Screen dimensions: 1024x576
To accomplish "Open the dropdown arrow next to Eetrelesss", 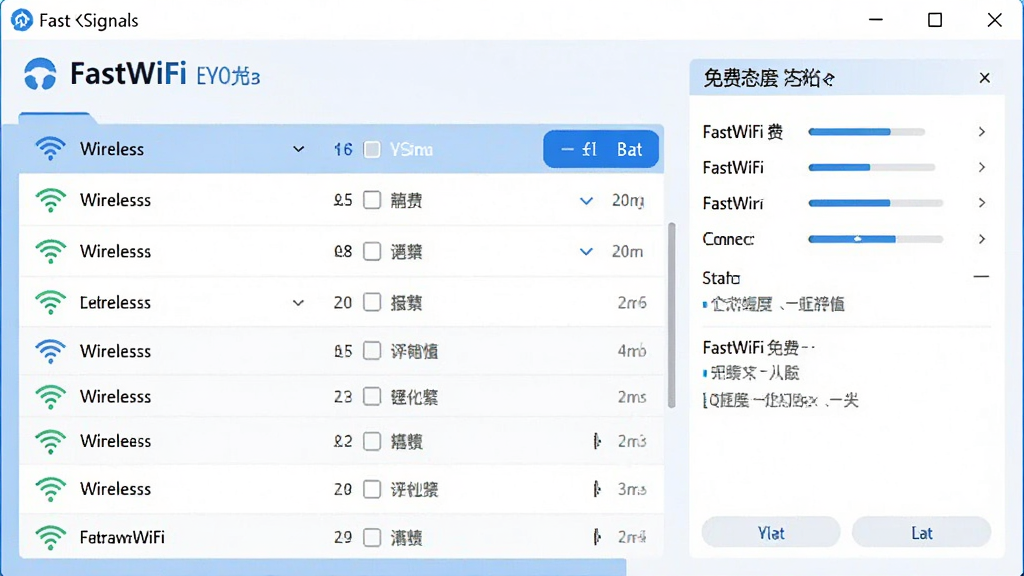I will coord(298,303).
